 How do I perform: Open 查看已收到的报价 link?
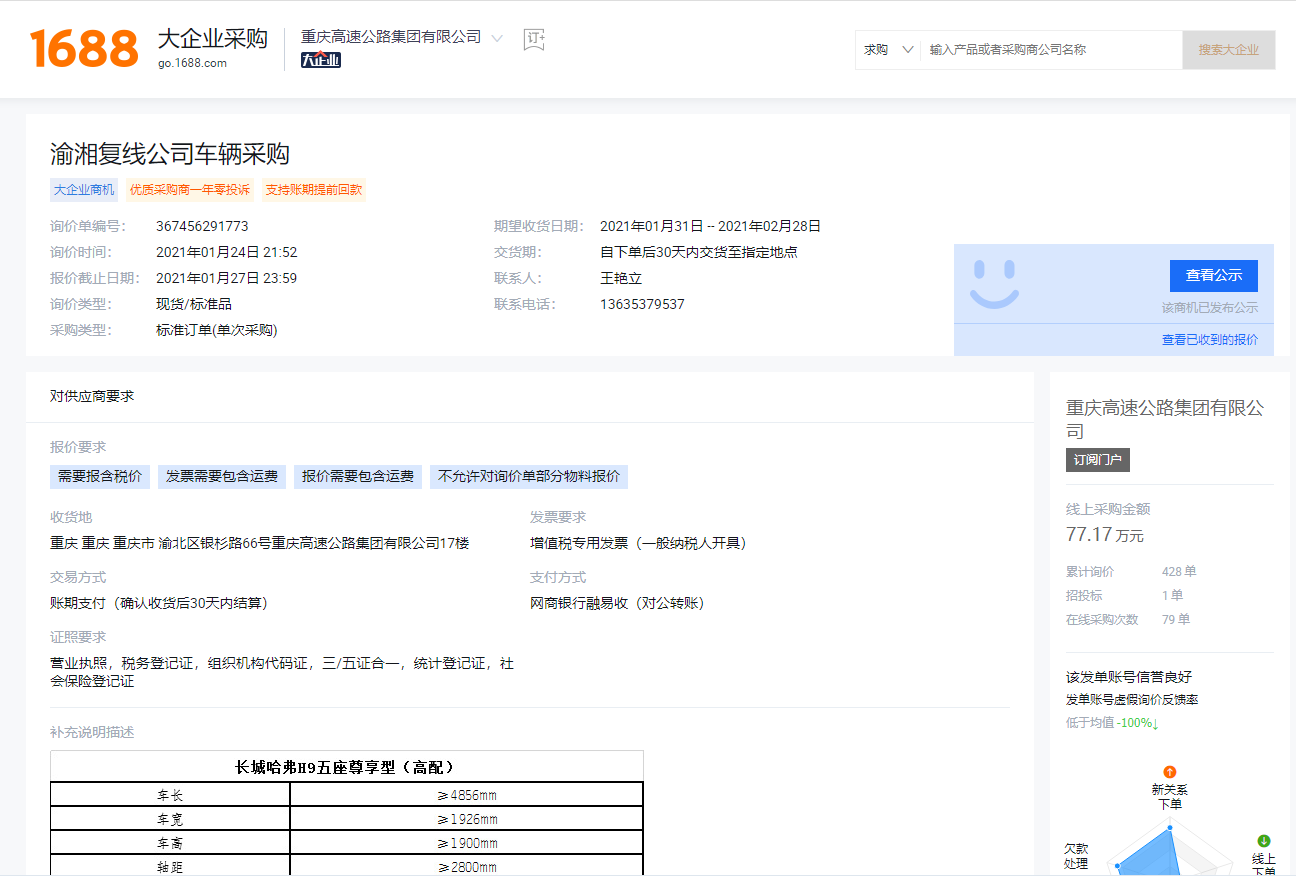[x=1210, y=340]
